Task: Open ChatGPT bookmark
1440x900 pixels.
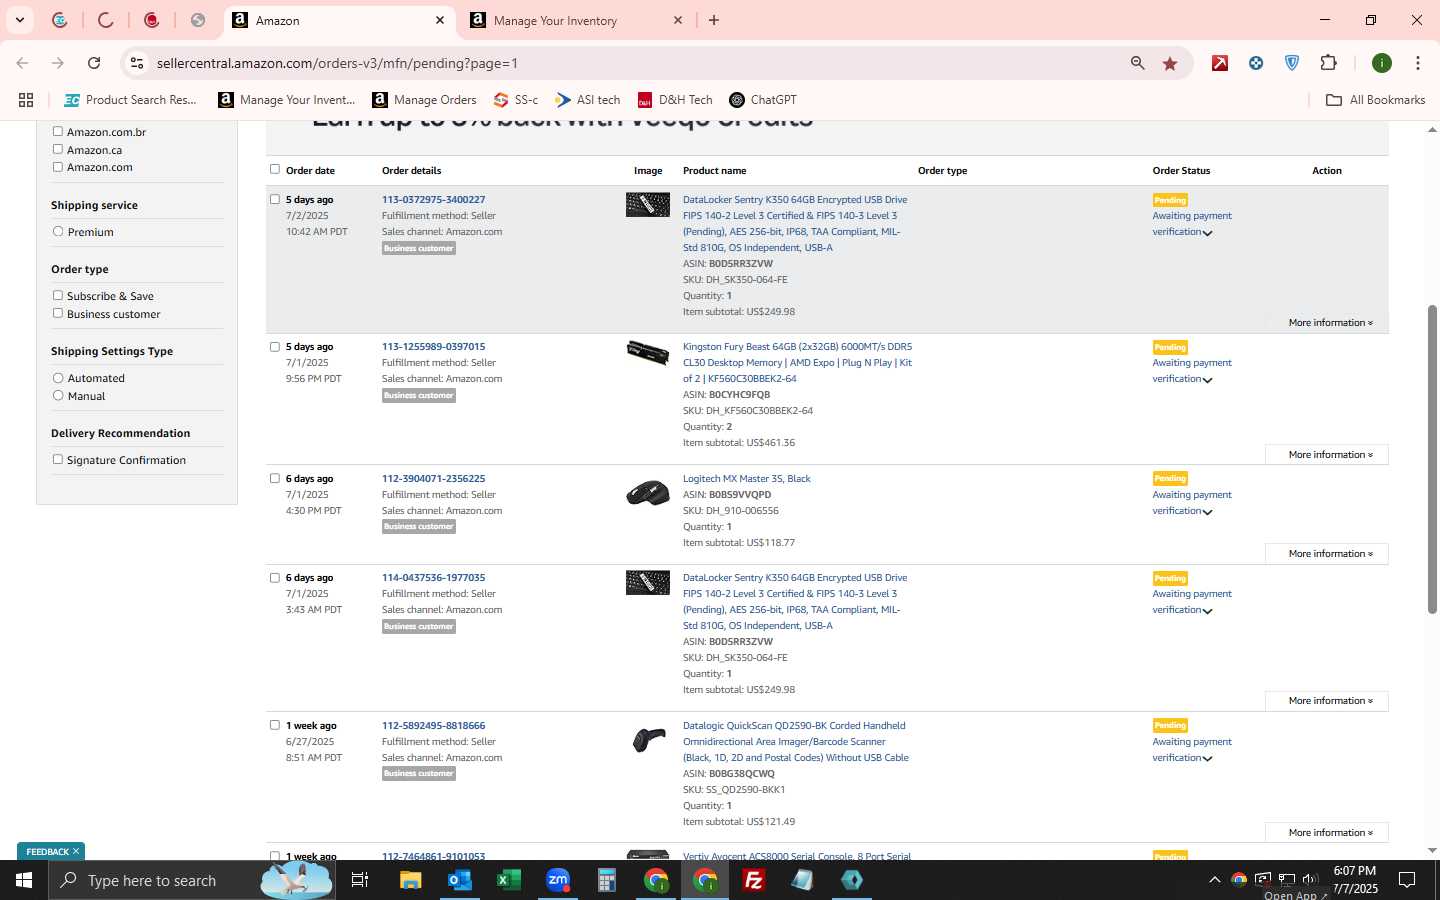Action: [763, 100]
